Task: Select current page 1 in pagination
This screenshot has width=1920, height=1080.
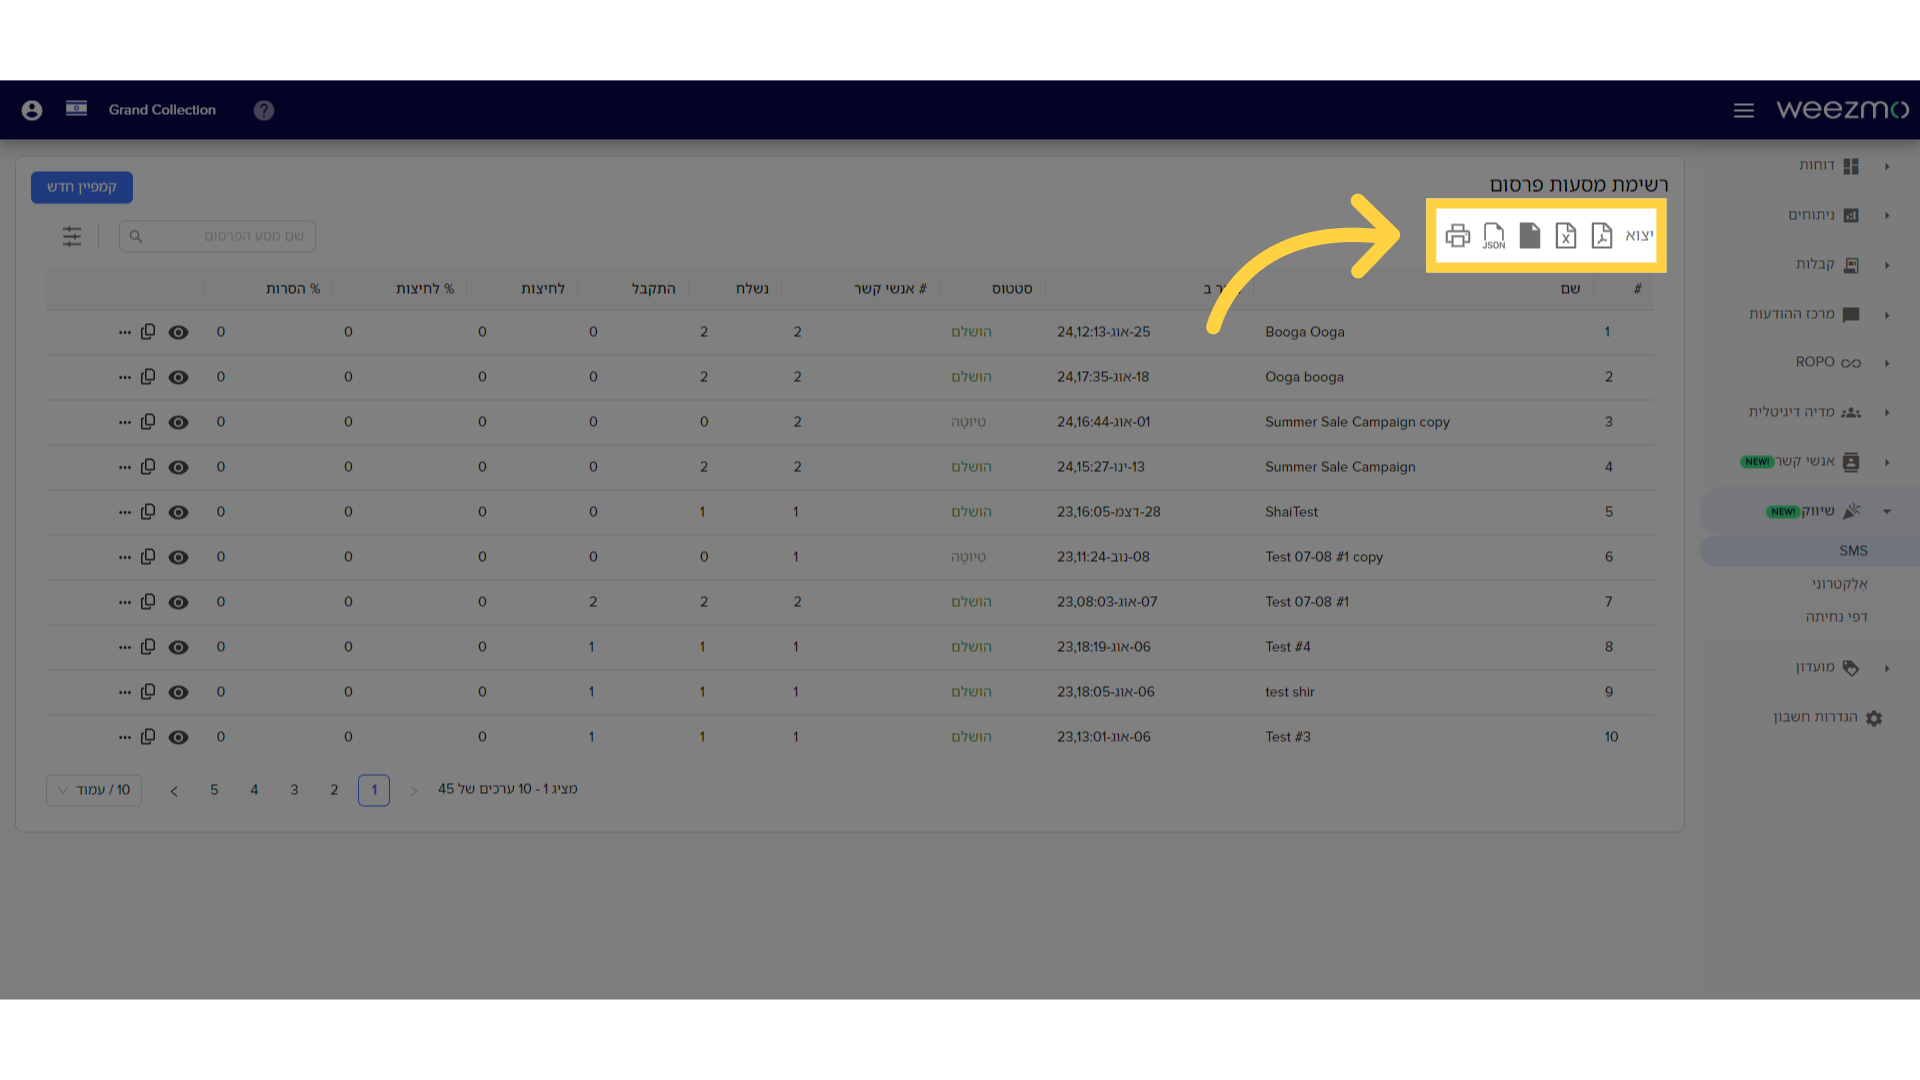Action: (374, 790)
